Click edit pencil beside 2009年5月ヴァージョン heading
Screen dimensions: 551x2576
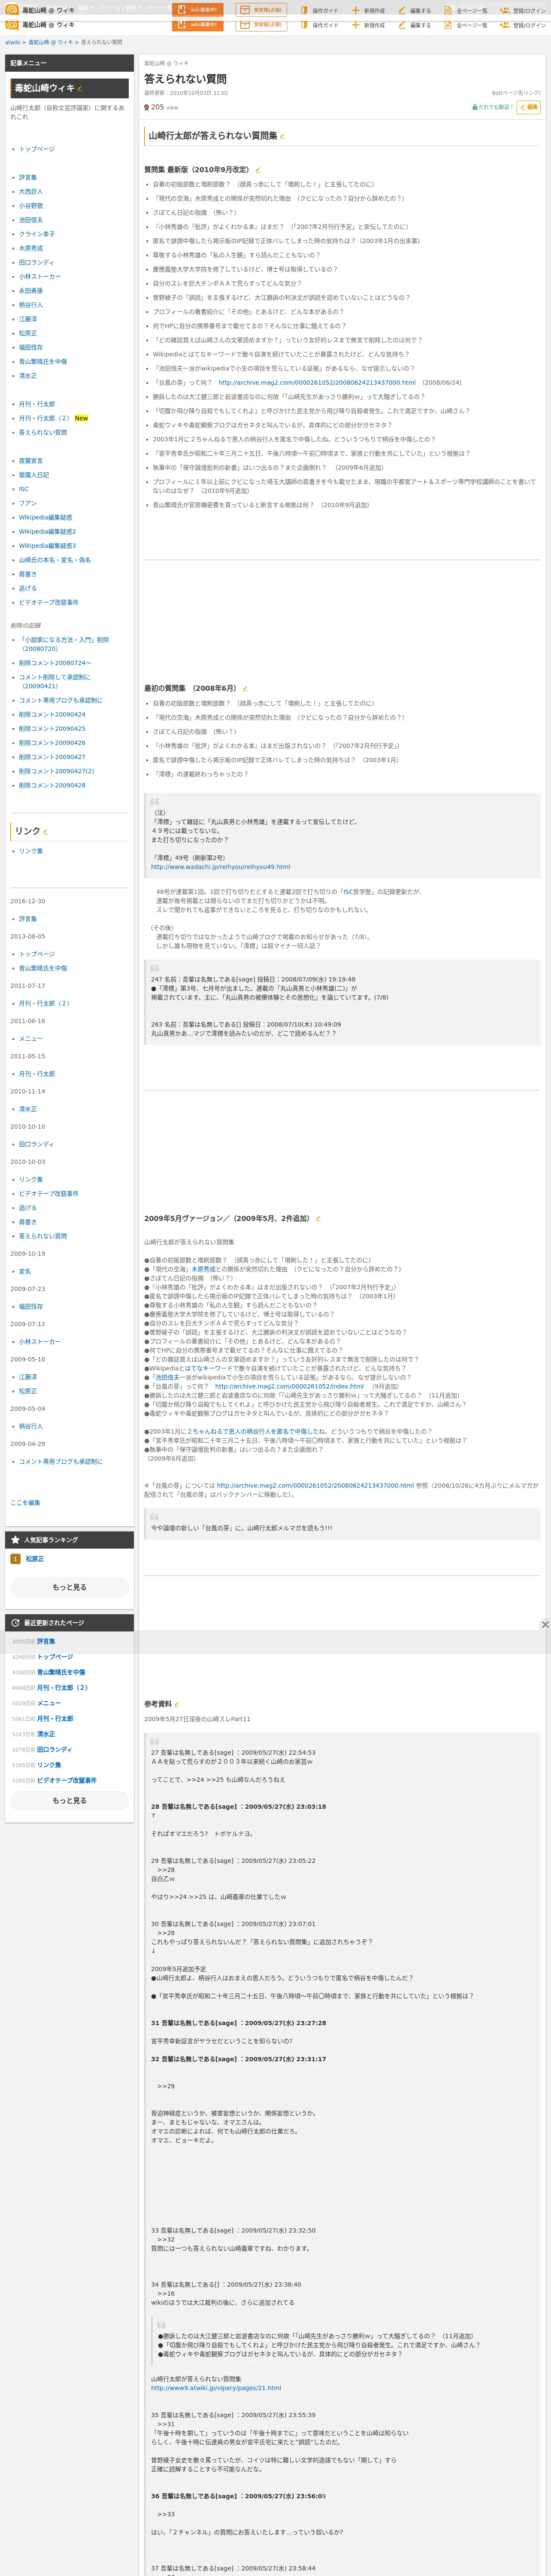tap(318, 1219)
